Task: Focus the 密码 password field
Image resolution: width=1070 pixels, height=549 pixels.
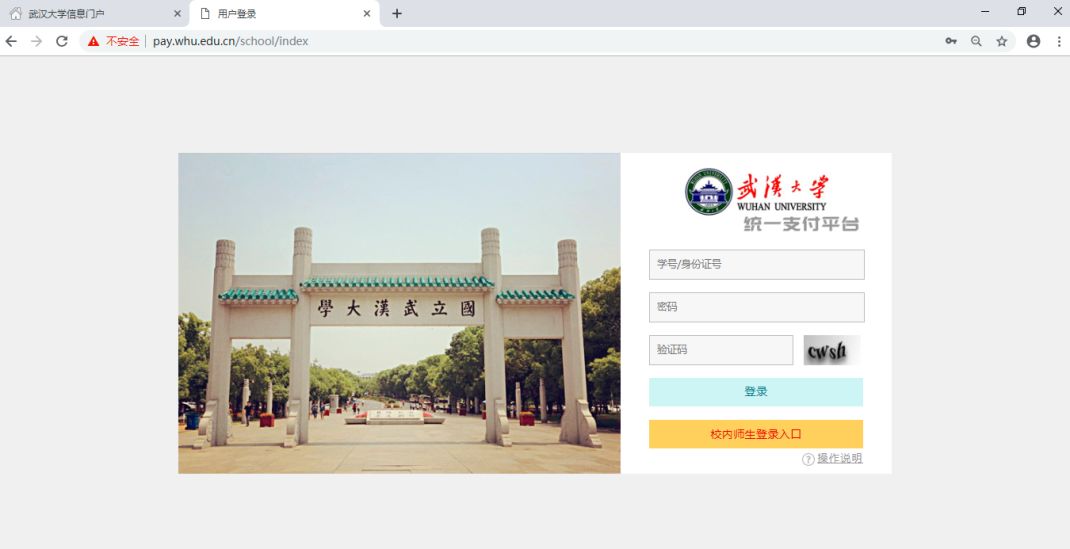Action: pyautogui.click(x=756, y=307)
